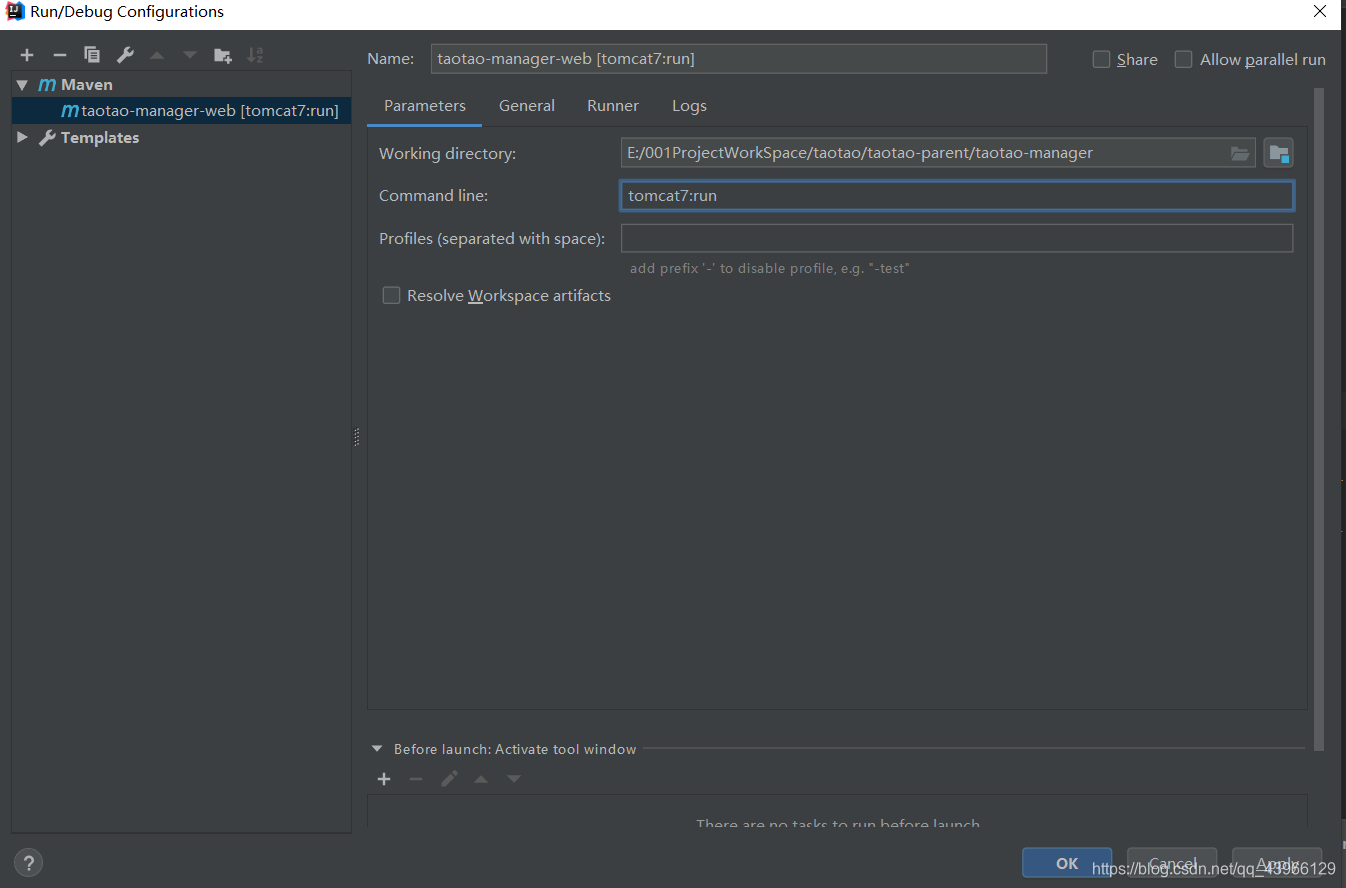Screen dimensions: 1346x888
Task: Move configuration up with gray arrow
Action: pos(157,55)
